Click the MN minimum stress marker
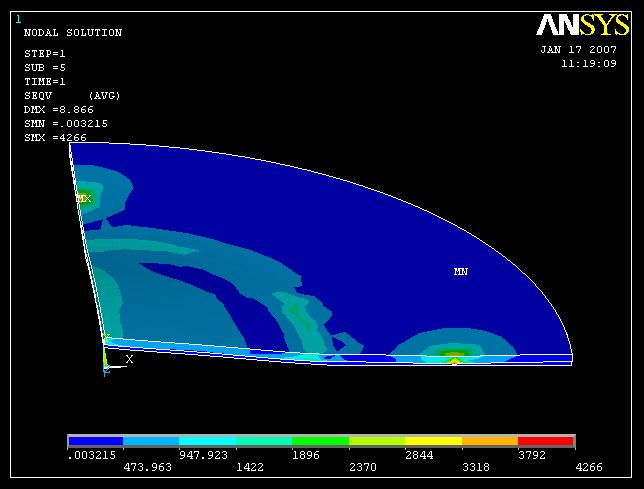Image resolution: width=644 pixels, height=489 pixels. pyautogui.click(x=460, y=271)
